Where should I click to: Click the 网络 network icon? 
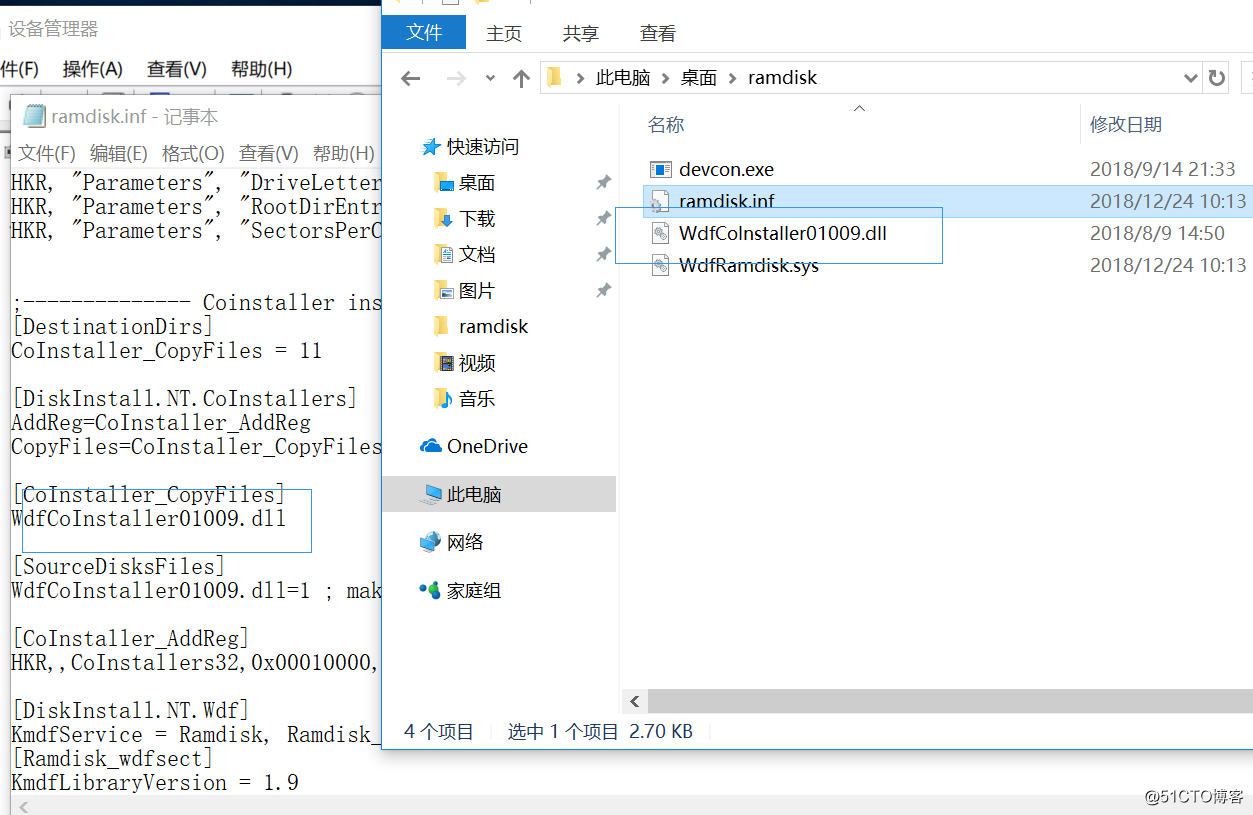pos(430,542)
